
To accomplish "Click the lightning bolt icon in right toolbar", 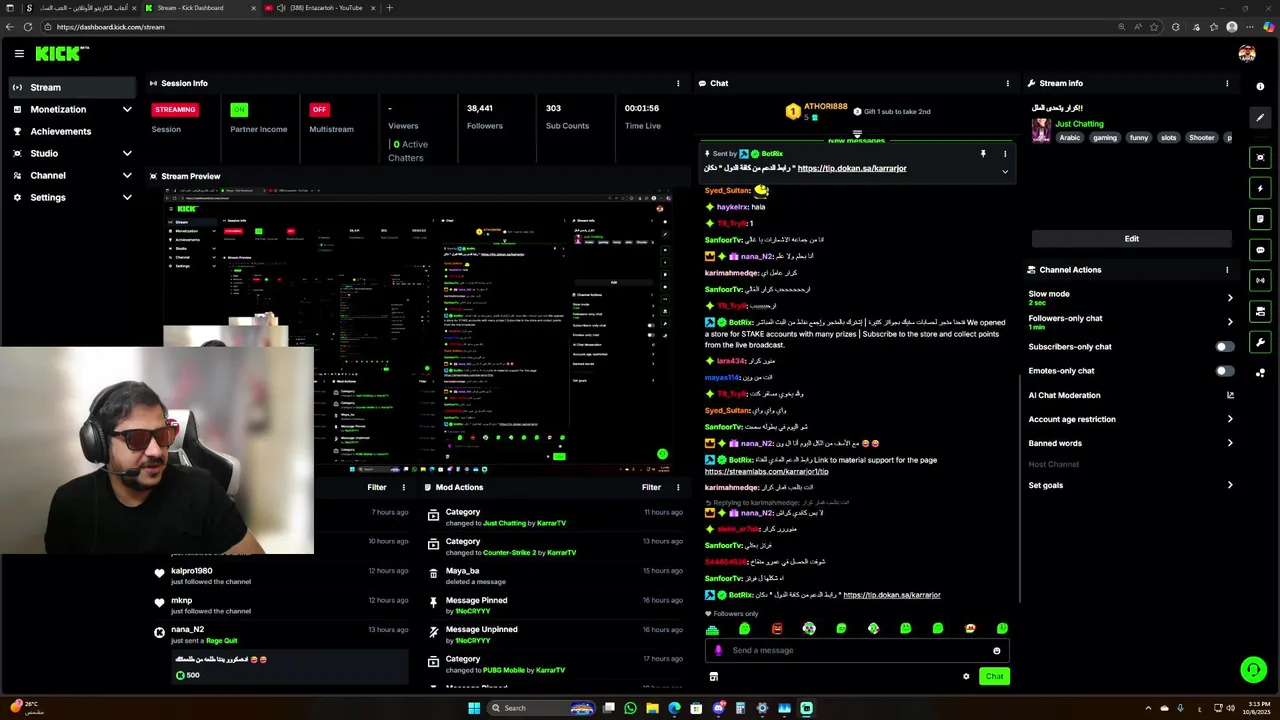I will point(1260,188).
